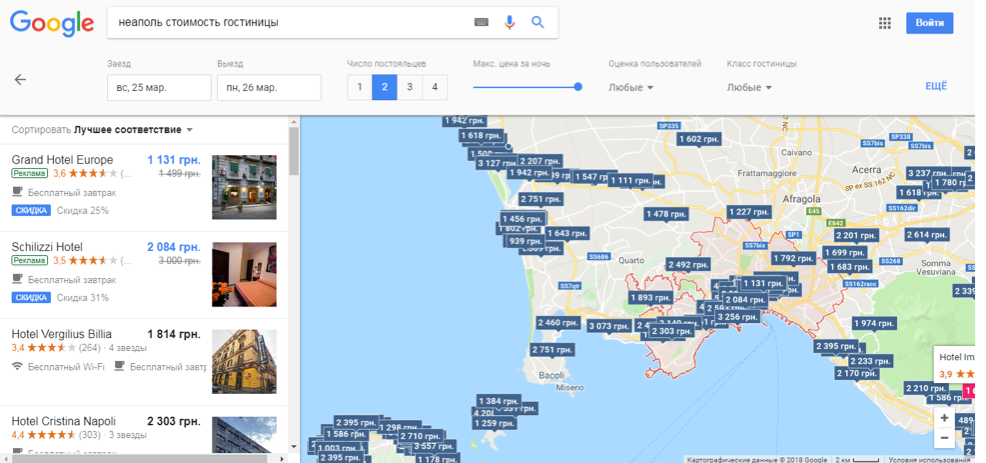The height and width of the screenshot is (463, 986).
Task: Click the 2 207 грн. map price marker
Action: [x=540, y=162]
